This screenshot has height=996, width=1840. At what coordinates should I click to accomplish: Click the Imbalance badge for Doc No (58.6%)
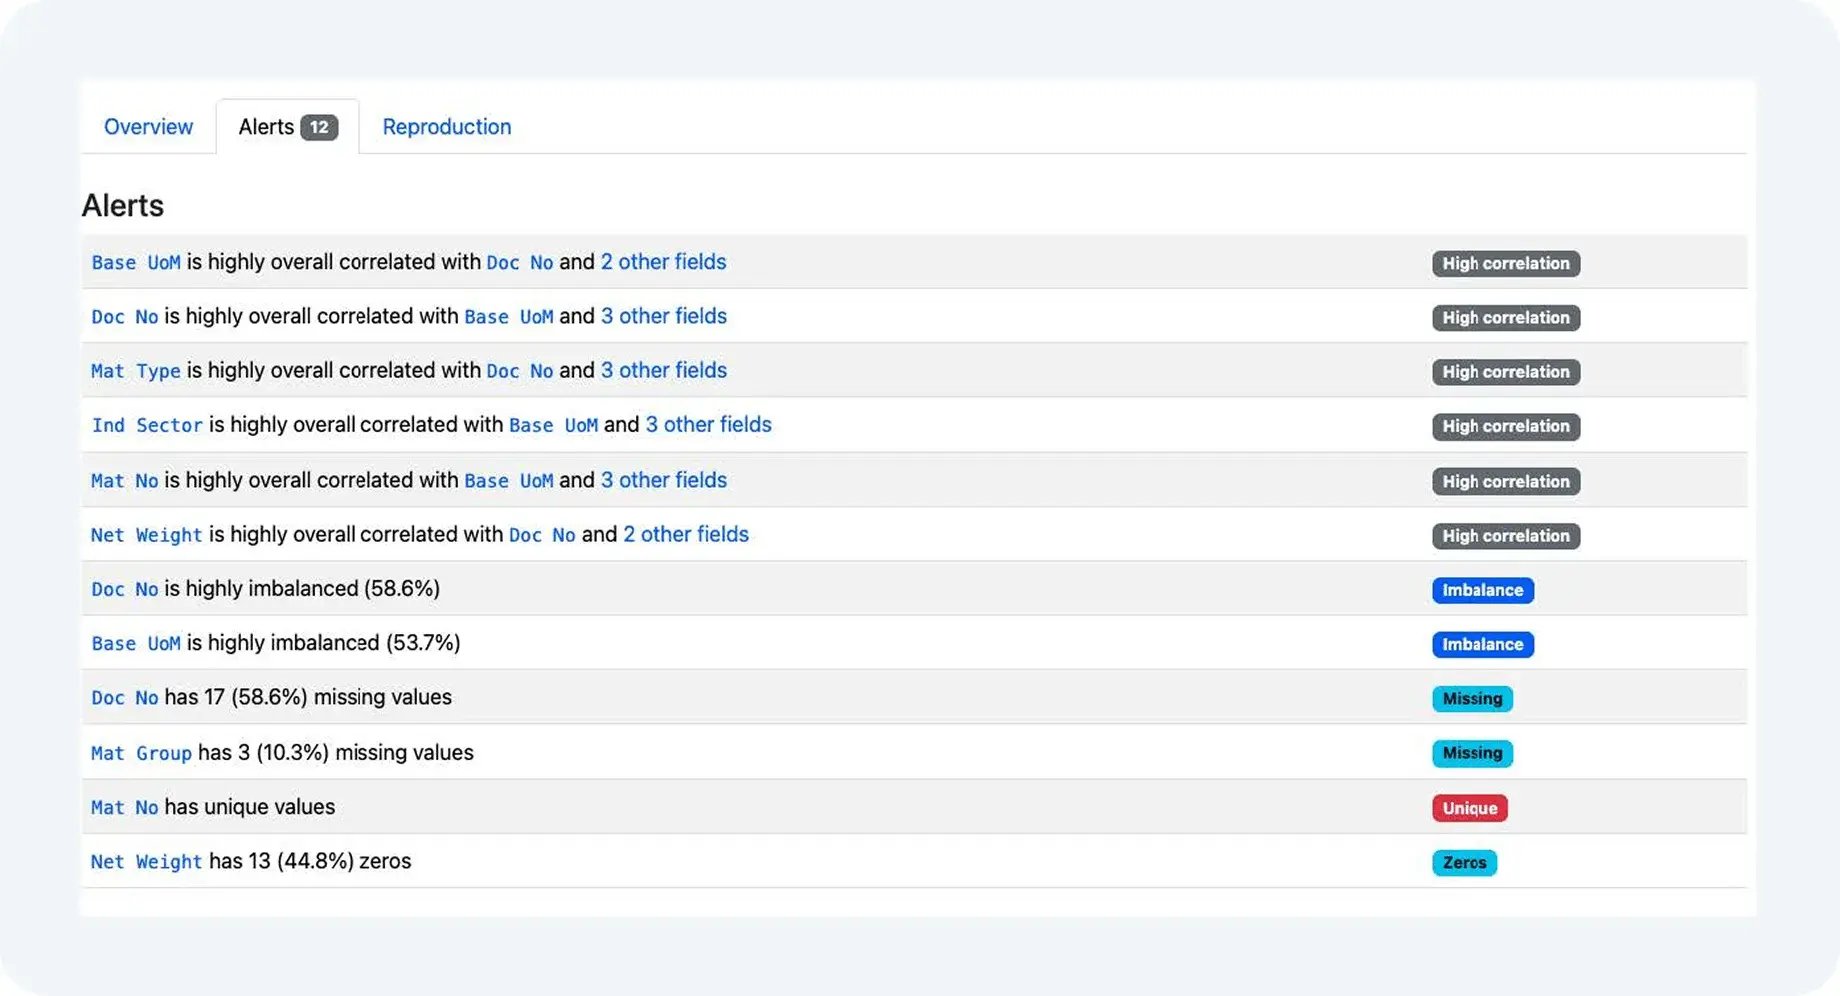(1482, 590)
